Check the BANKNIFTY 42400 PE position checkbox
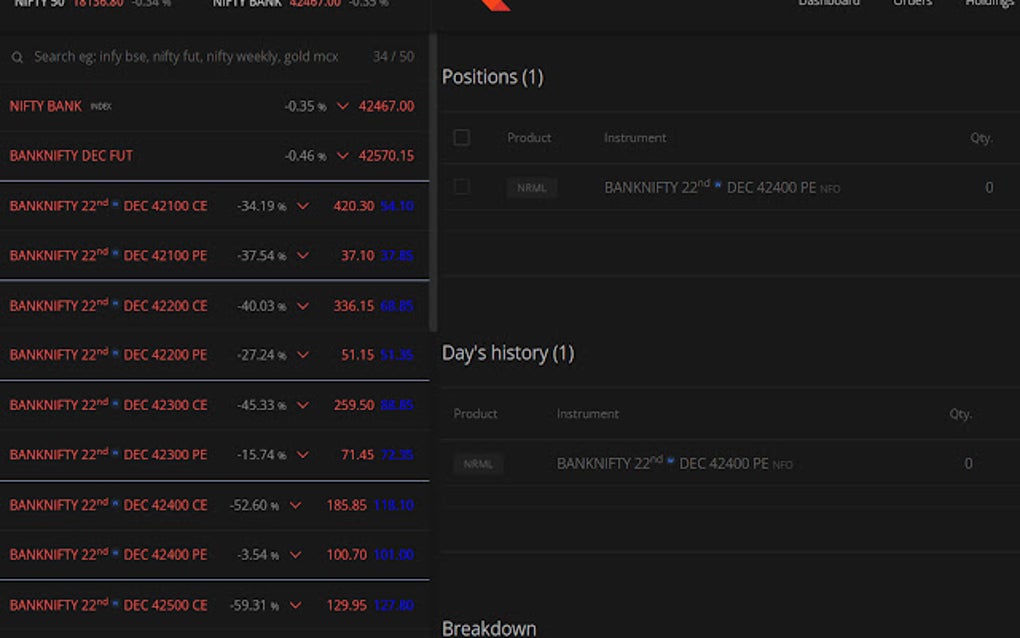This screenshot has height=638, width=1020. [461, 187]
